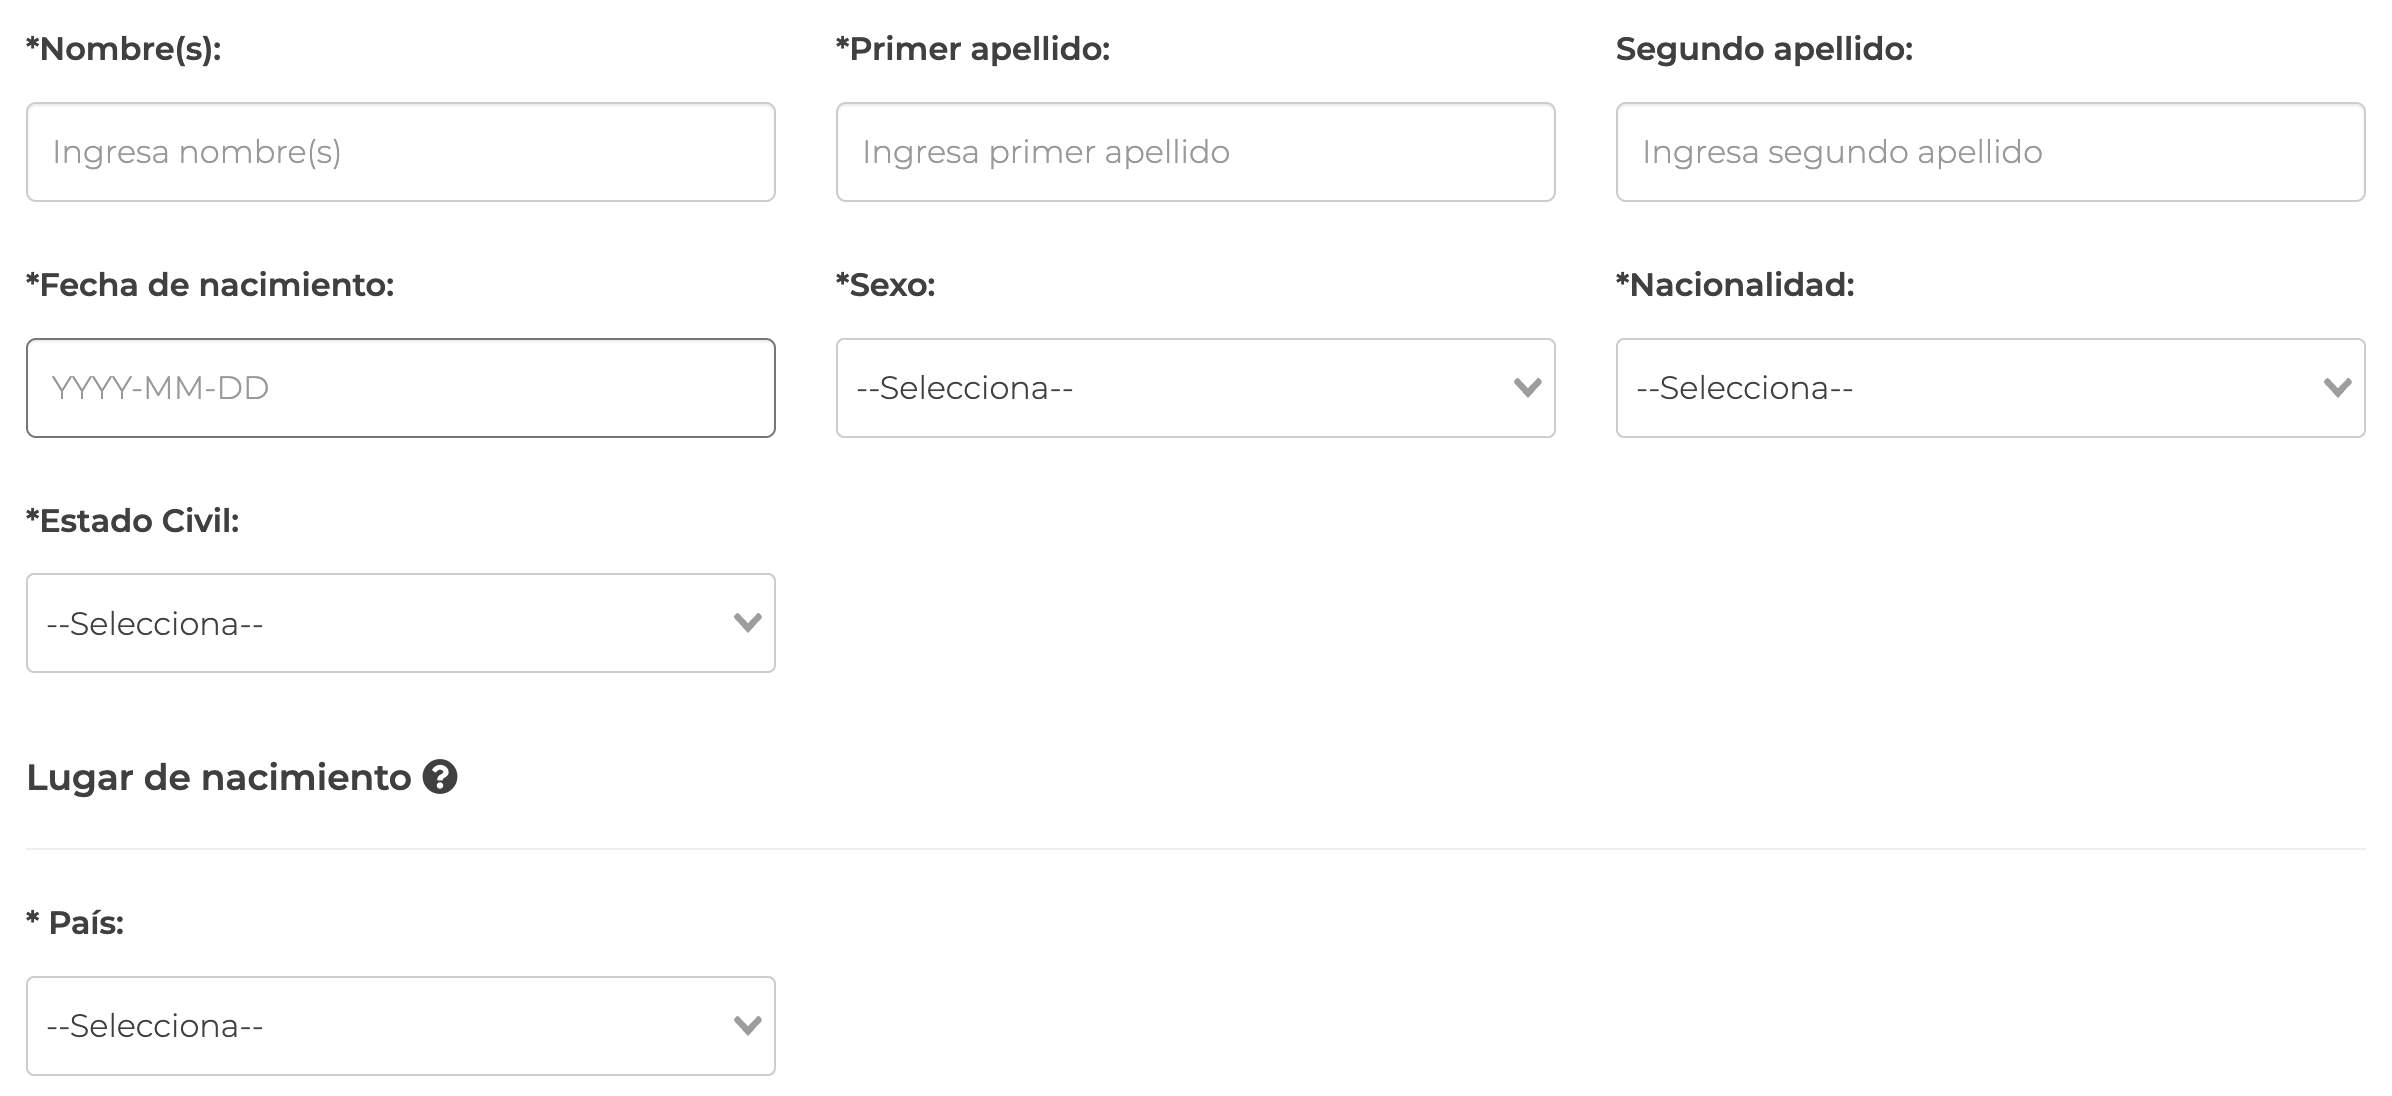
Task: Open the Nacionalidad select dropdown
Action: [1989, 388]
